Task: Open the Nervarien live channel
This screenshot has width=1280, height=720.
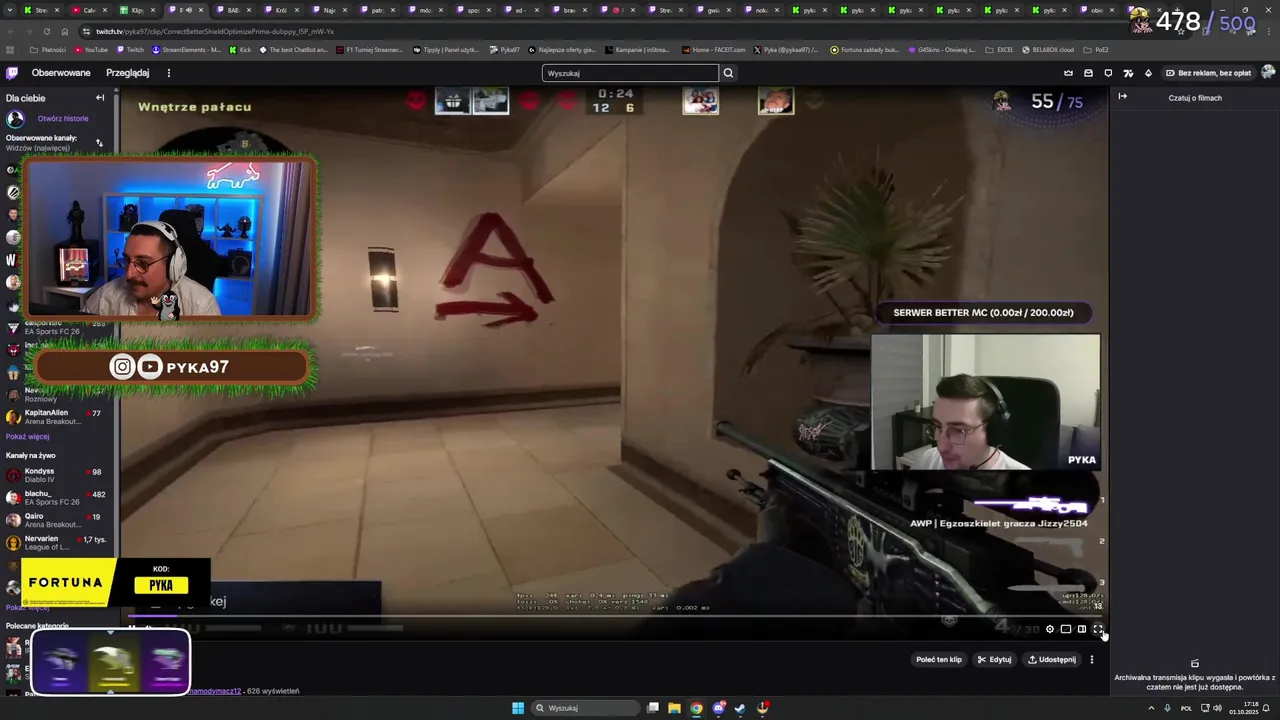Action: [58, 543]
